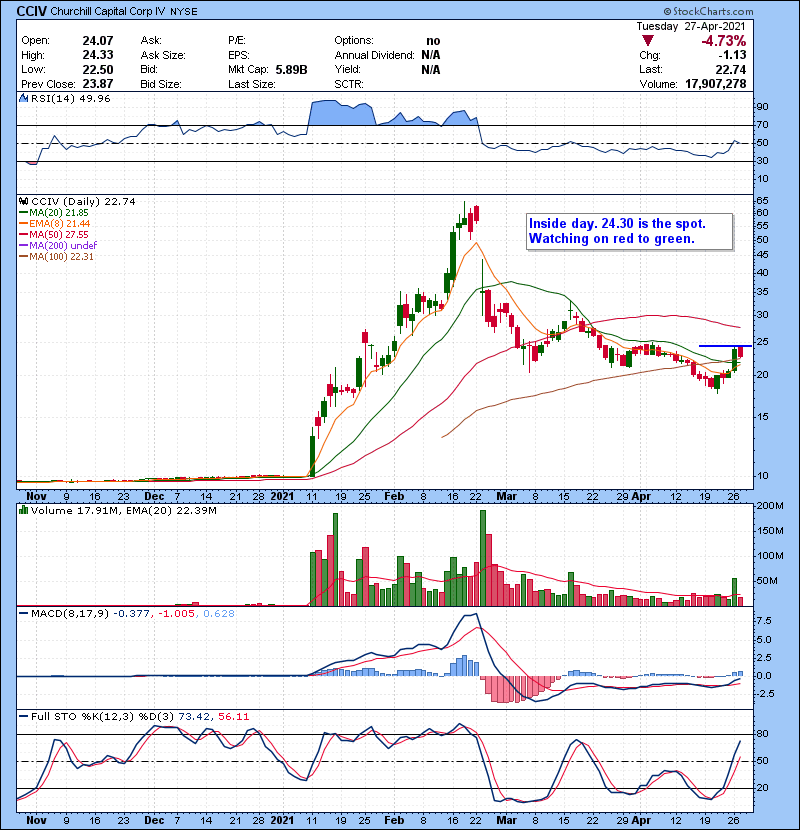Click the 90 label on the RSI axis
The width and height of the screenshot is (800, 830).
[762, 106]
